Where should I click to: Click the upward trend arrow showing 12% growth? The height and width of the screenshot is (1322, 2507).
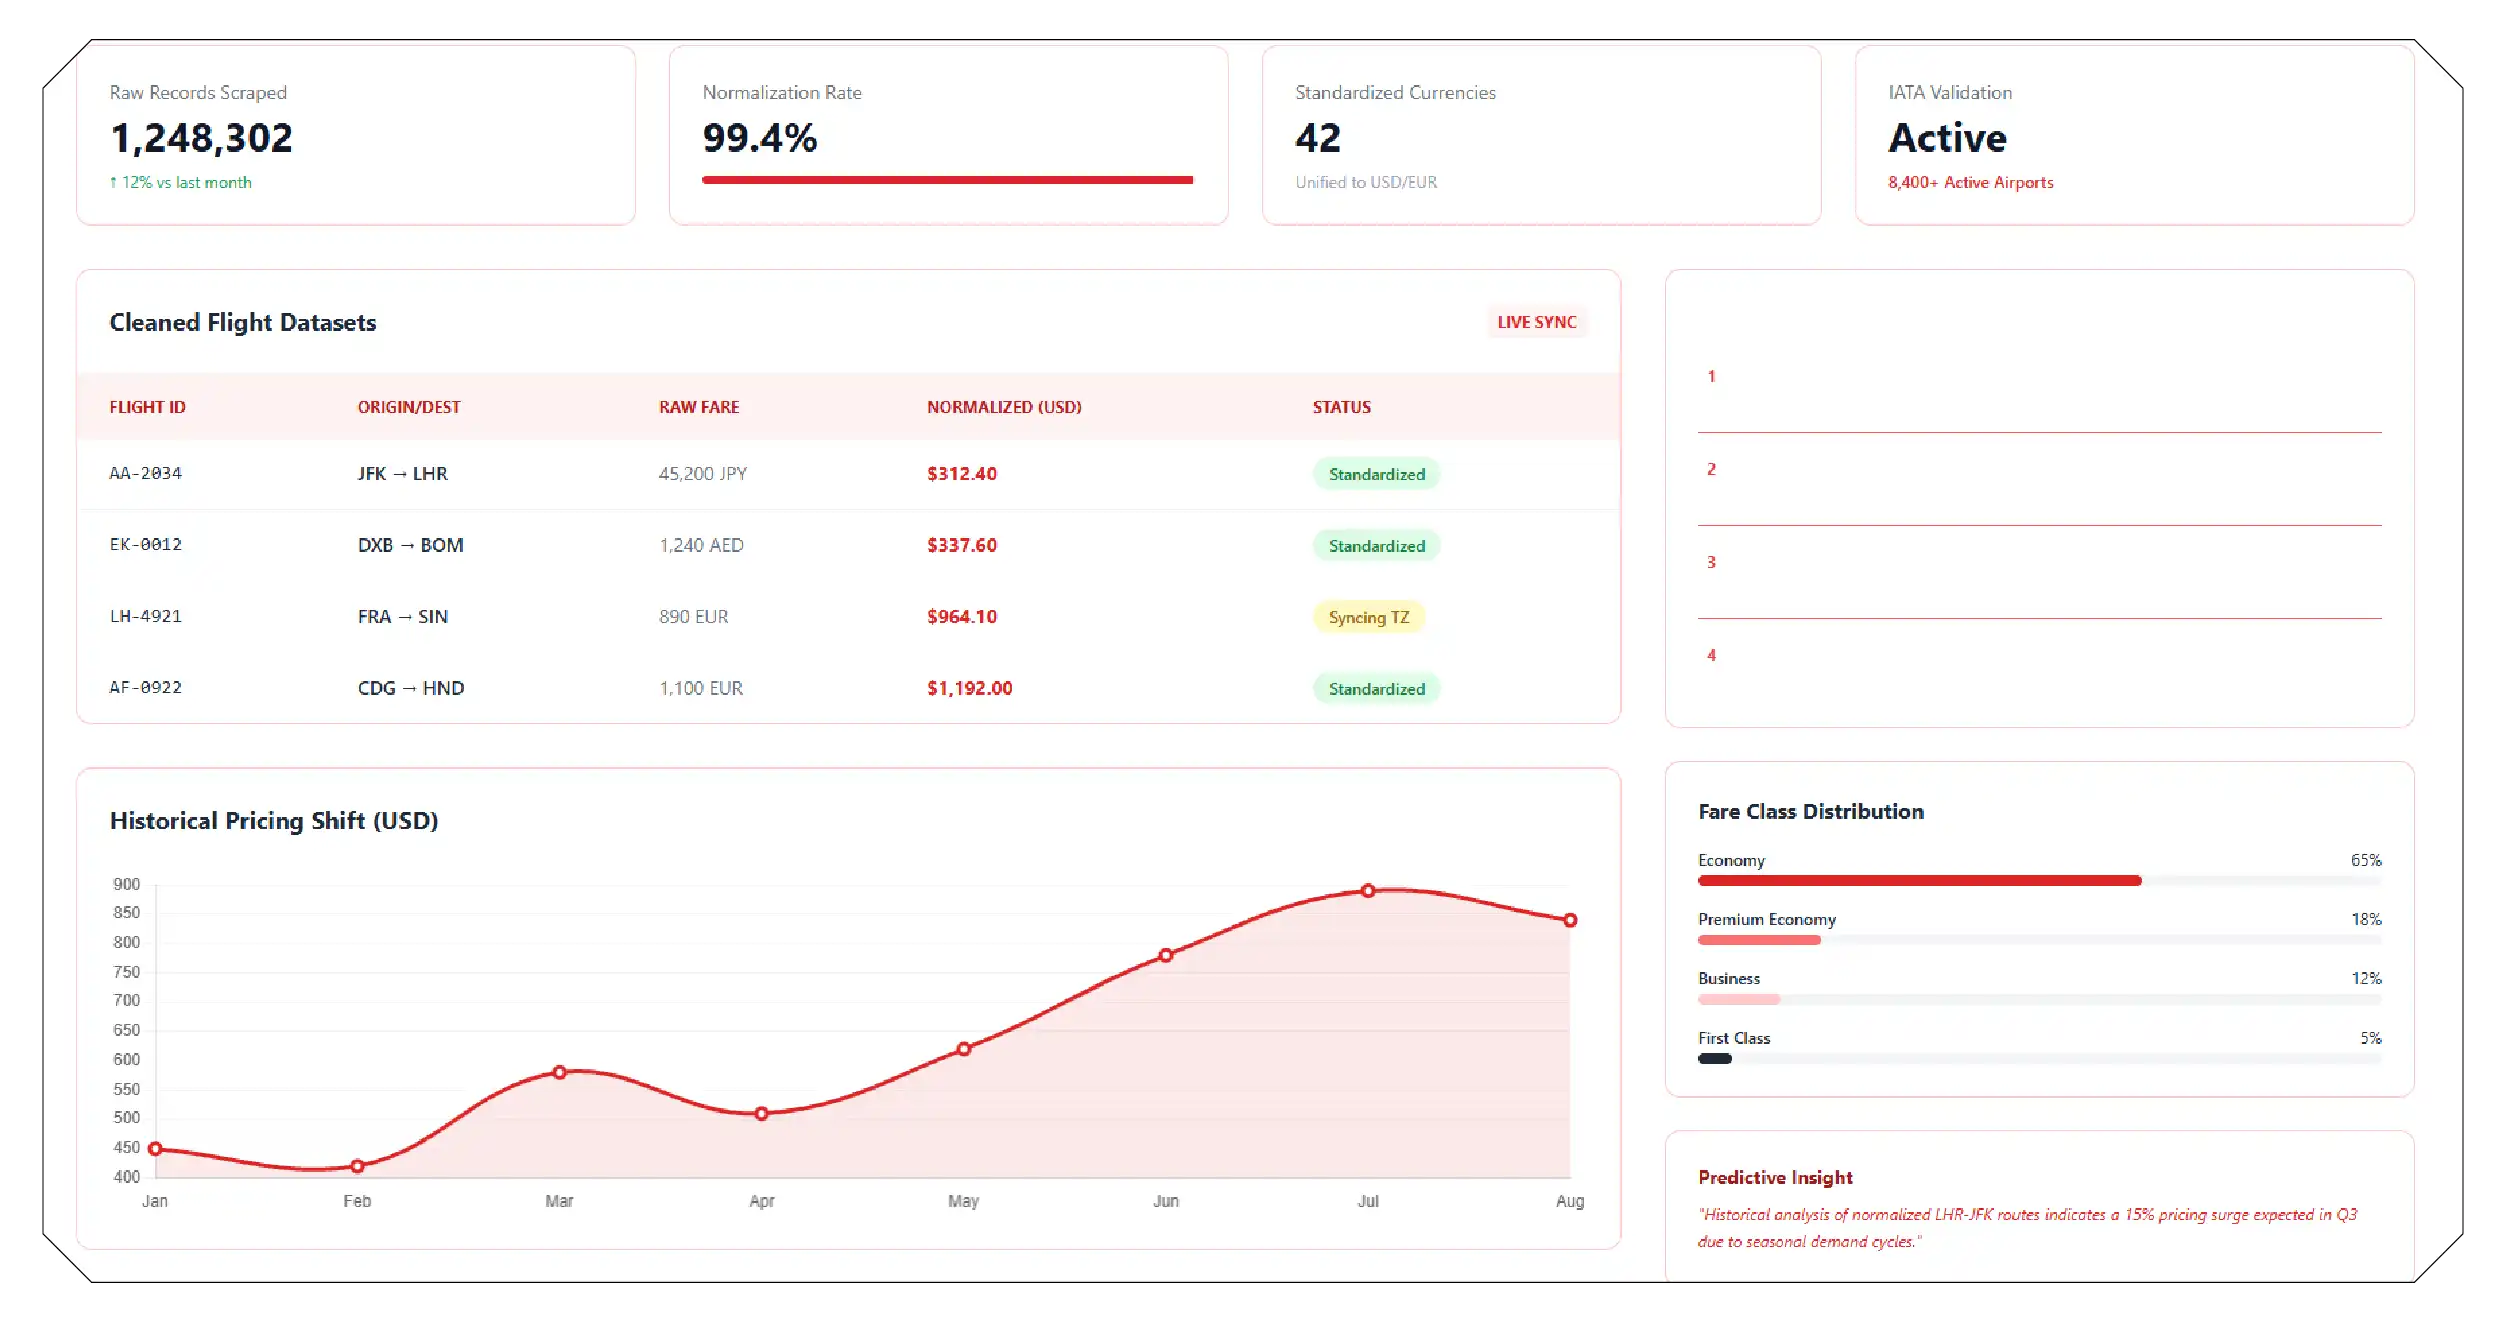pyautogui.click(x=113, y=182)
